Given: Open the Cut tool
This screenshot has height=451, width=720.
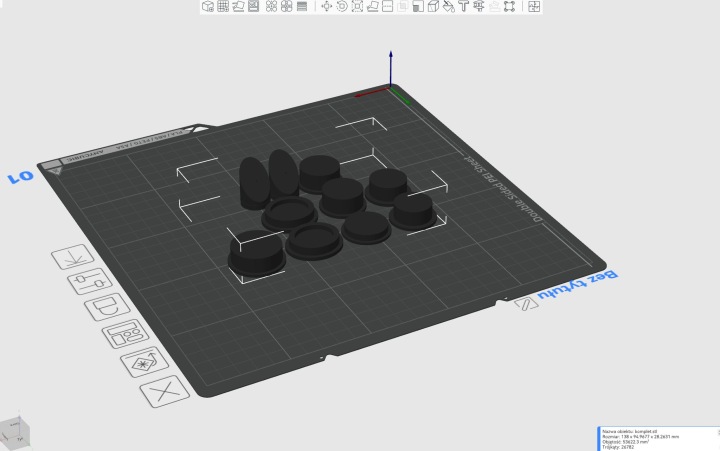Looking at the screenshot, I should pyautogui.click(x=388, y=6).
